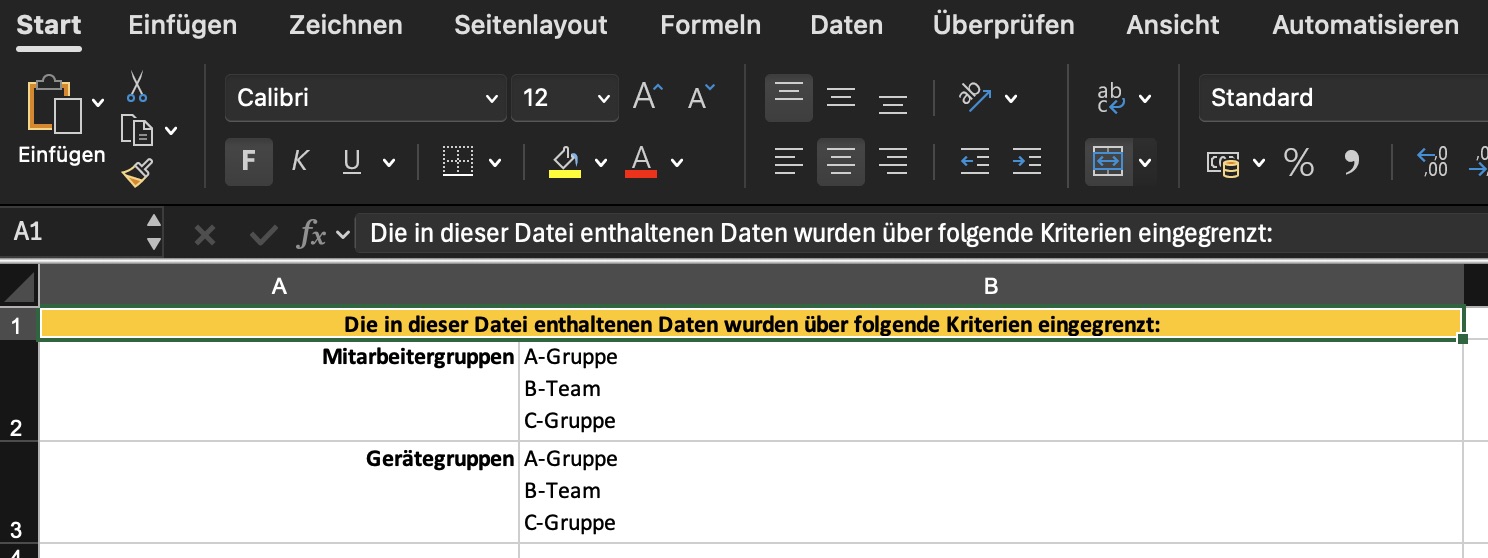1488x558 pixels.
Task: Click the Decrease Indent icon
Action: pos(975,161)
